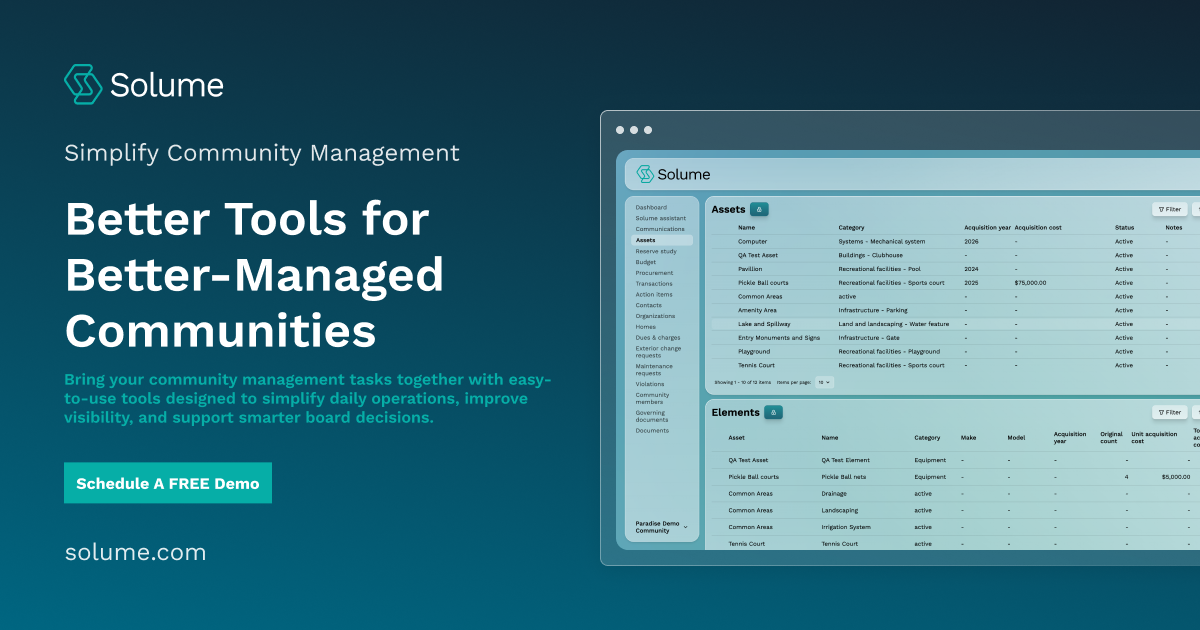Select the Computer asset row
Screen dimensions: 1200x630
coord(955,241)
